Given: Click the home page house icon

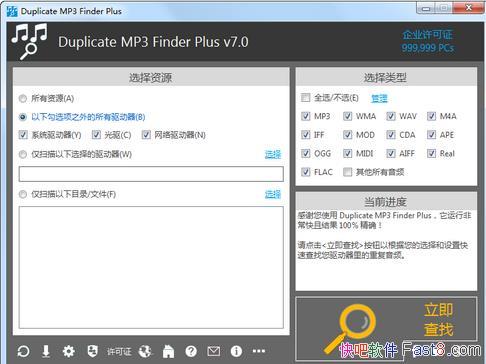Looking at the screenshot, I should tap(168, 351).
